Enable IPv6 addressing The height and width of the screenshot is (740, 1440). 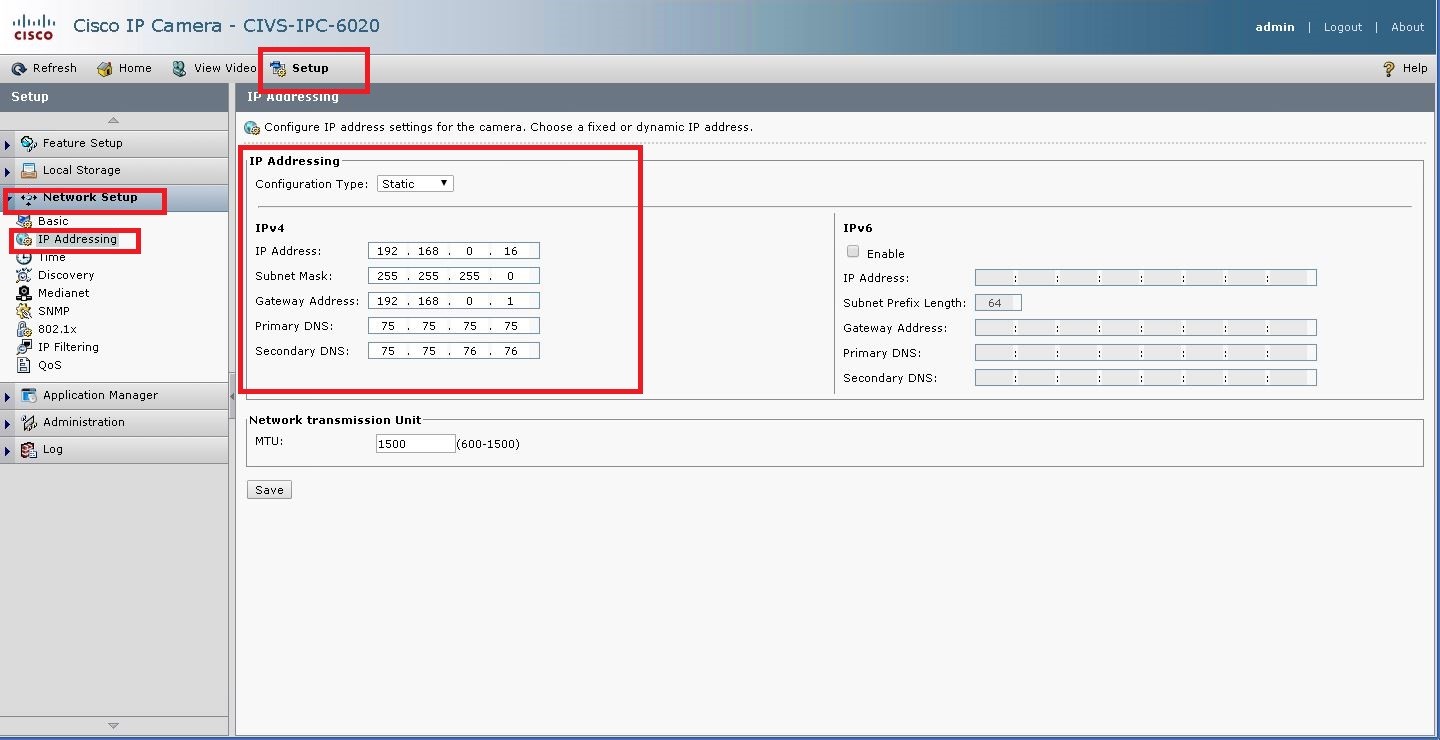[x=852, y=251]
